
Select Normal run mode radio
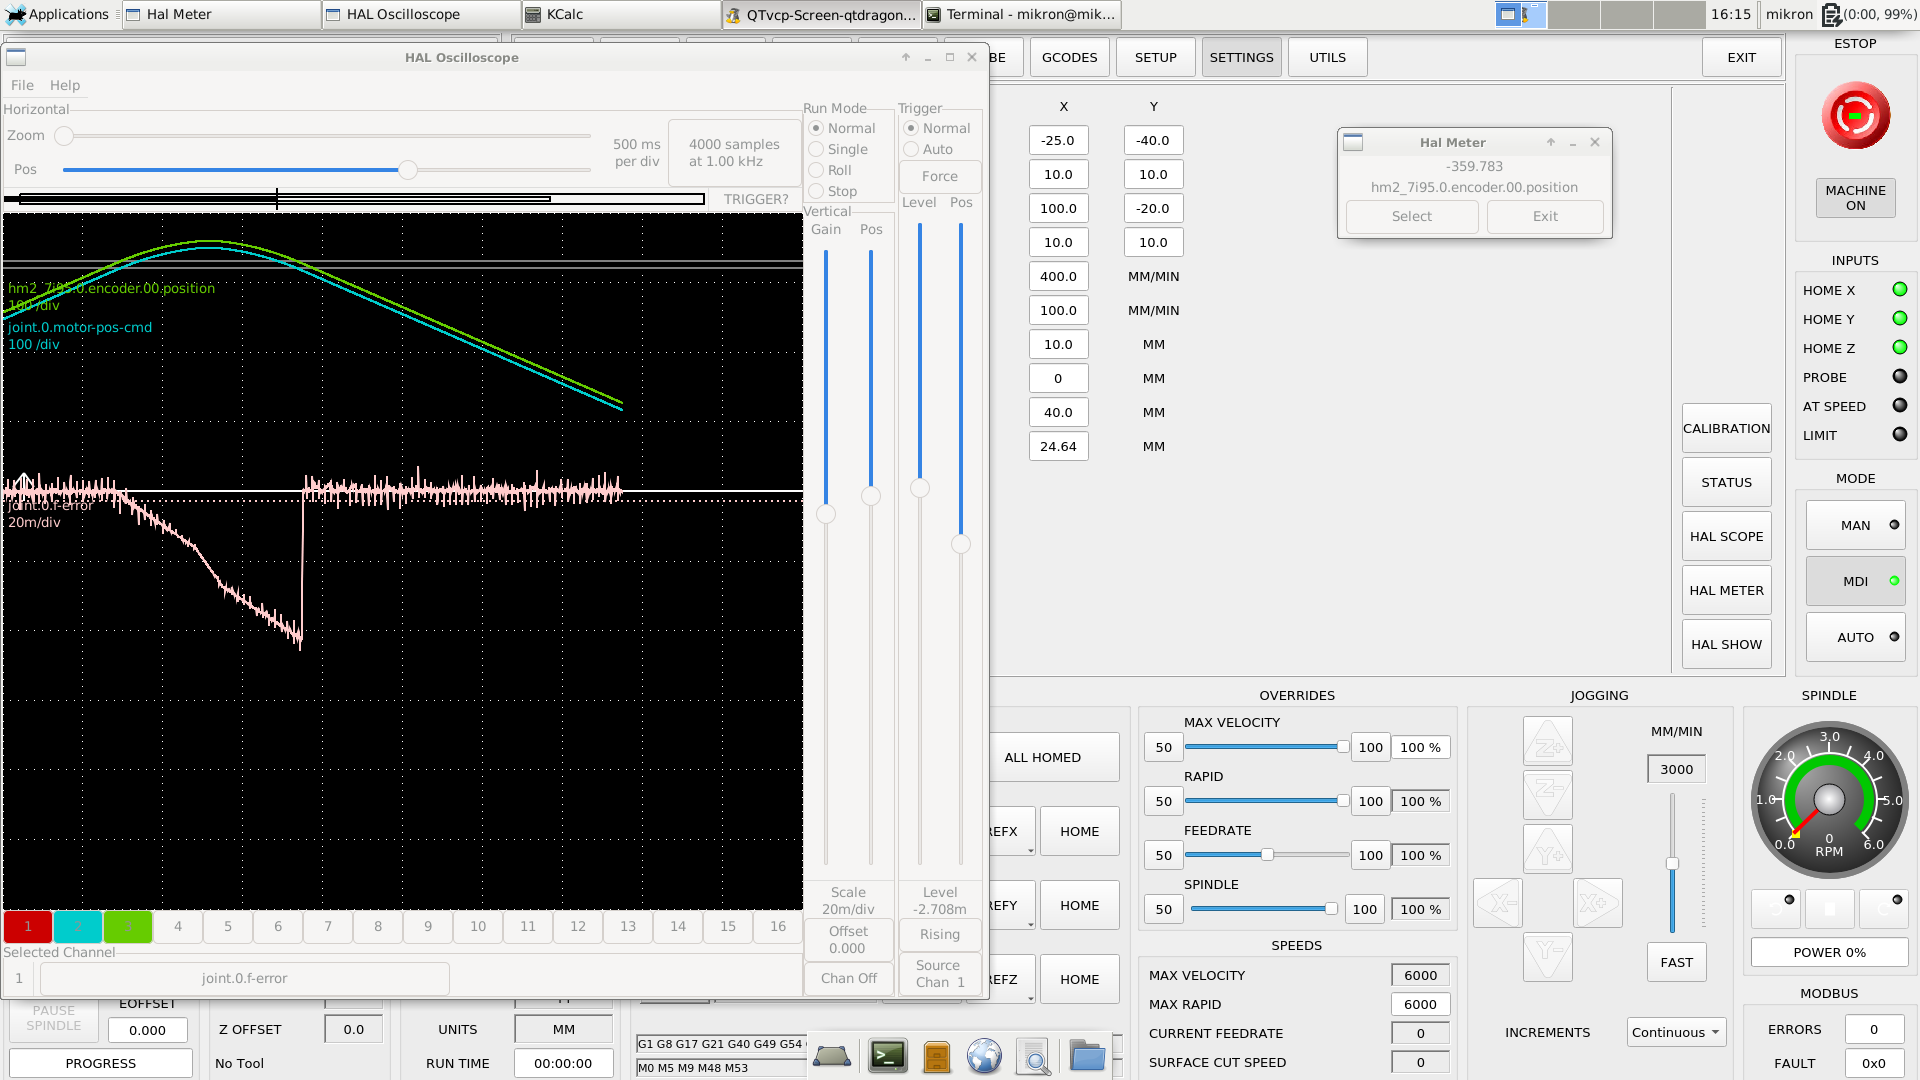pos(816,128)
